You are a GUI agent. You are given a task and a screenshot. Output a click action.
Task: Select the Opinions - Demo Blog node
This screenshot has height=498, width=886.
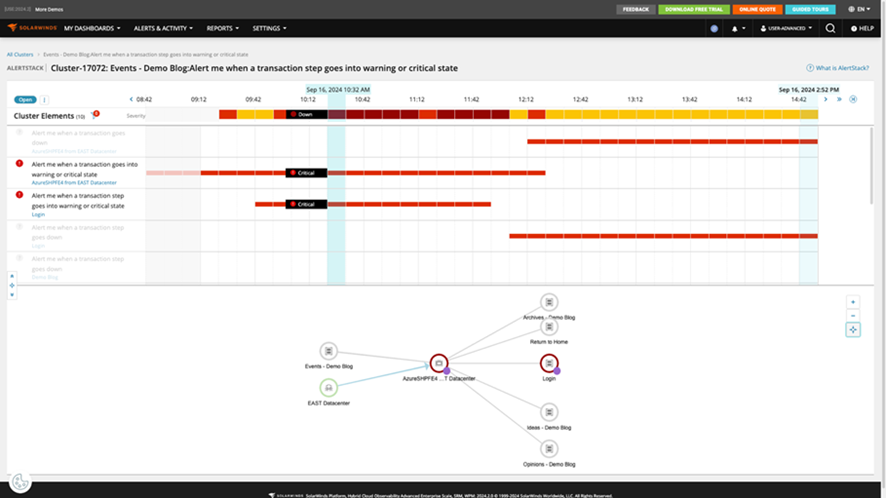point(549,449)
